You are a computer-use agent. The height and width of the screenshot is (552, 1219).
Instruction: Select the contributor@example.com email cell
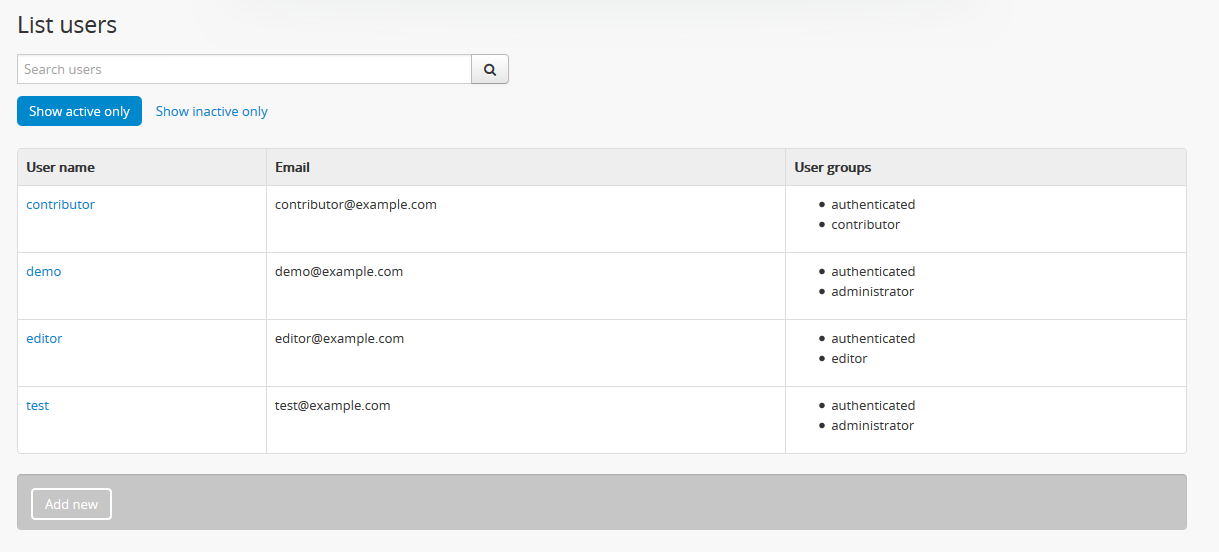[x=355, y=204]
